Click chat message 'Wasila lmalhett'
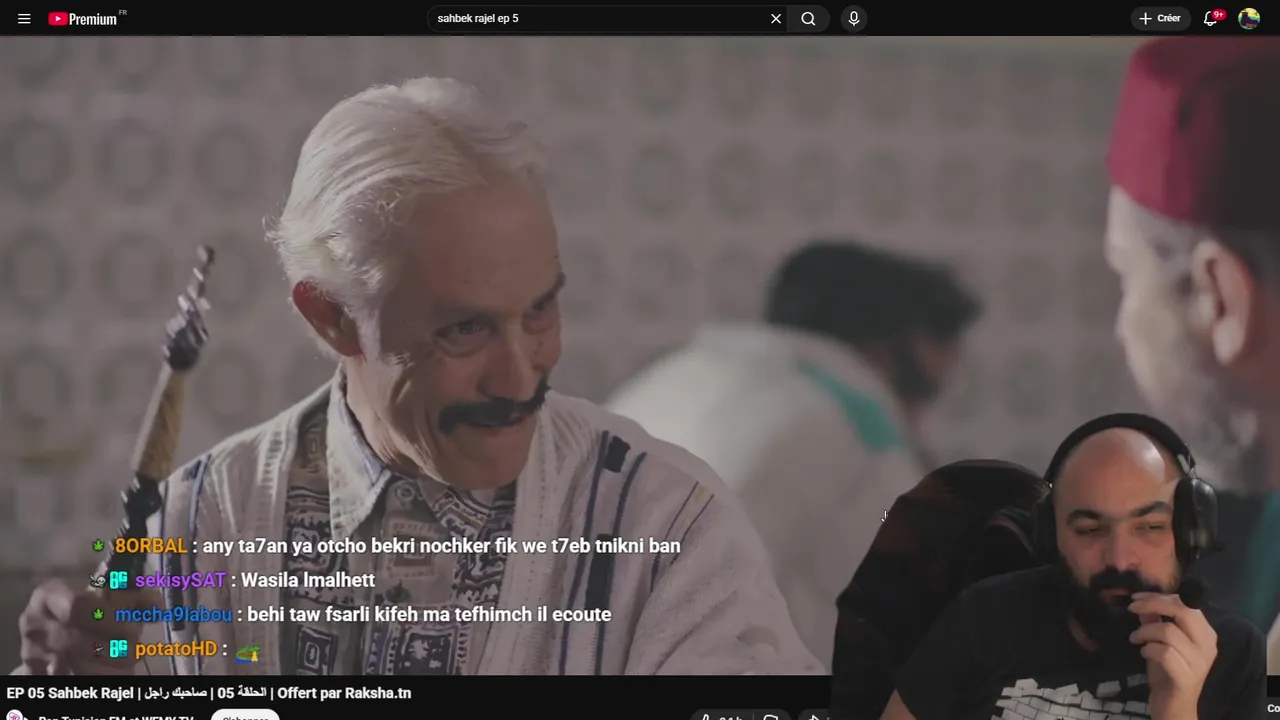 click(x=308, y=580)
